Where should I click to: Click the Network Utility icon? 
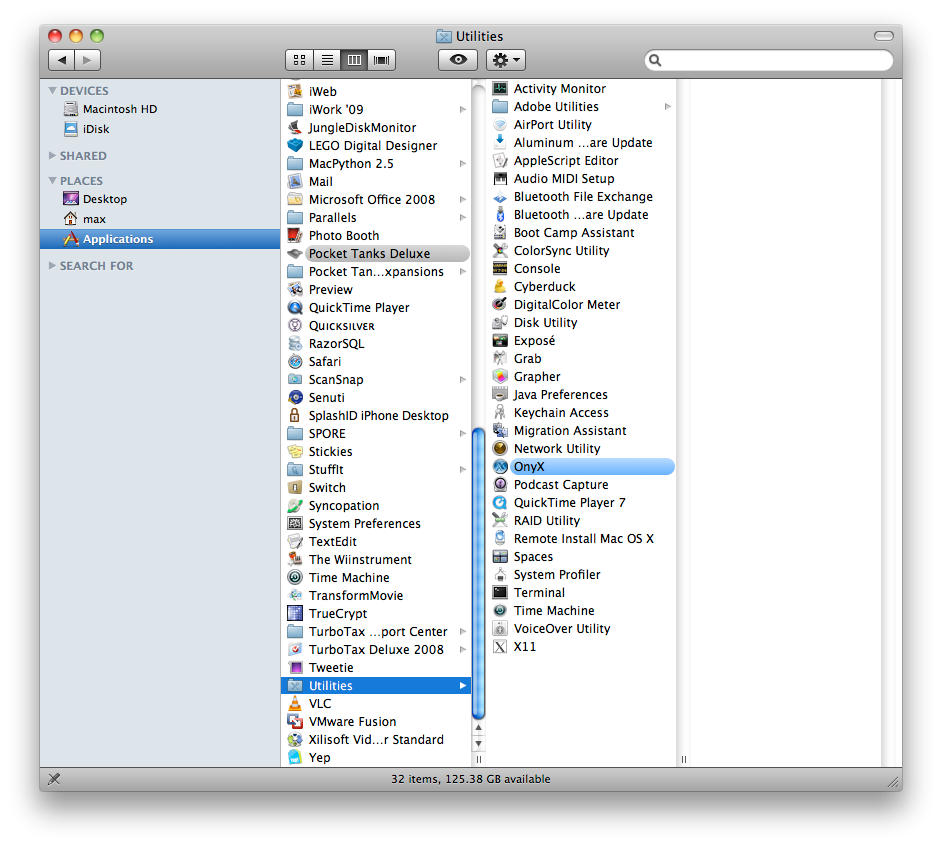point(500,448)
